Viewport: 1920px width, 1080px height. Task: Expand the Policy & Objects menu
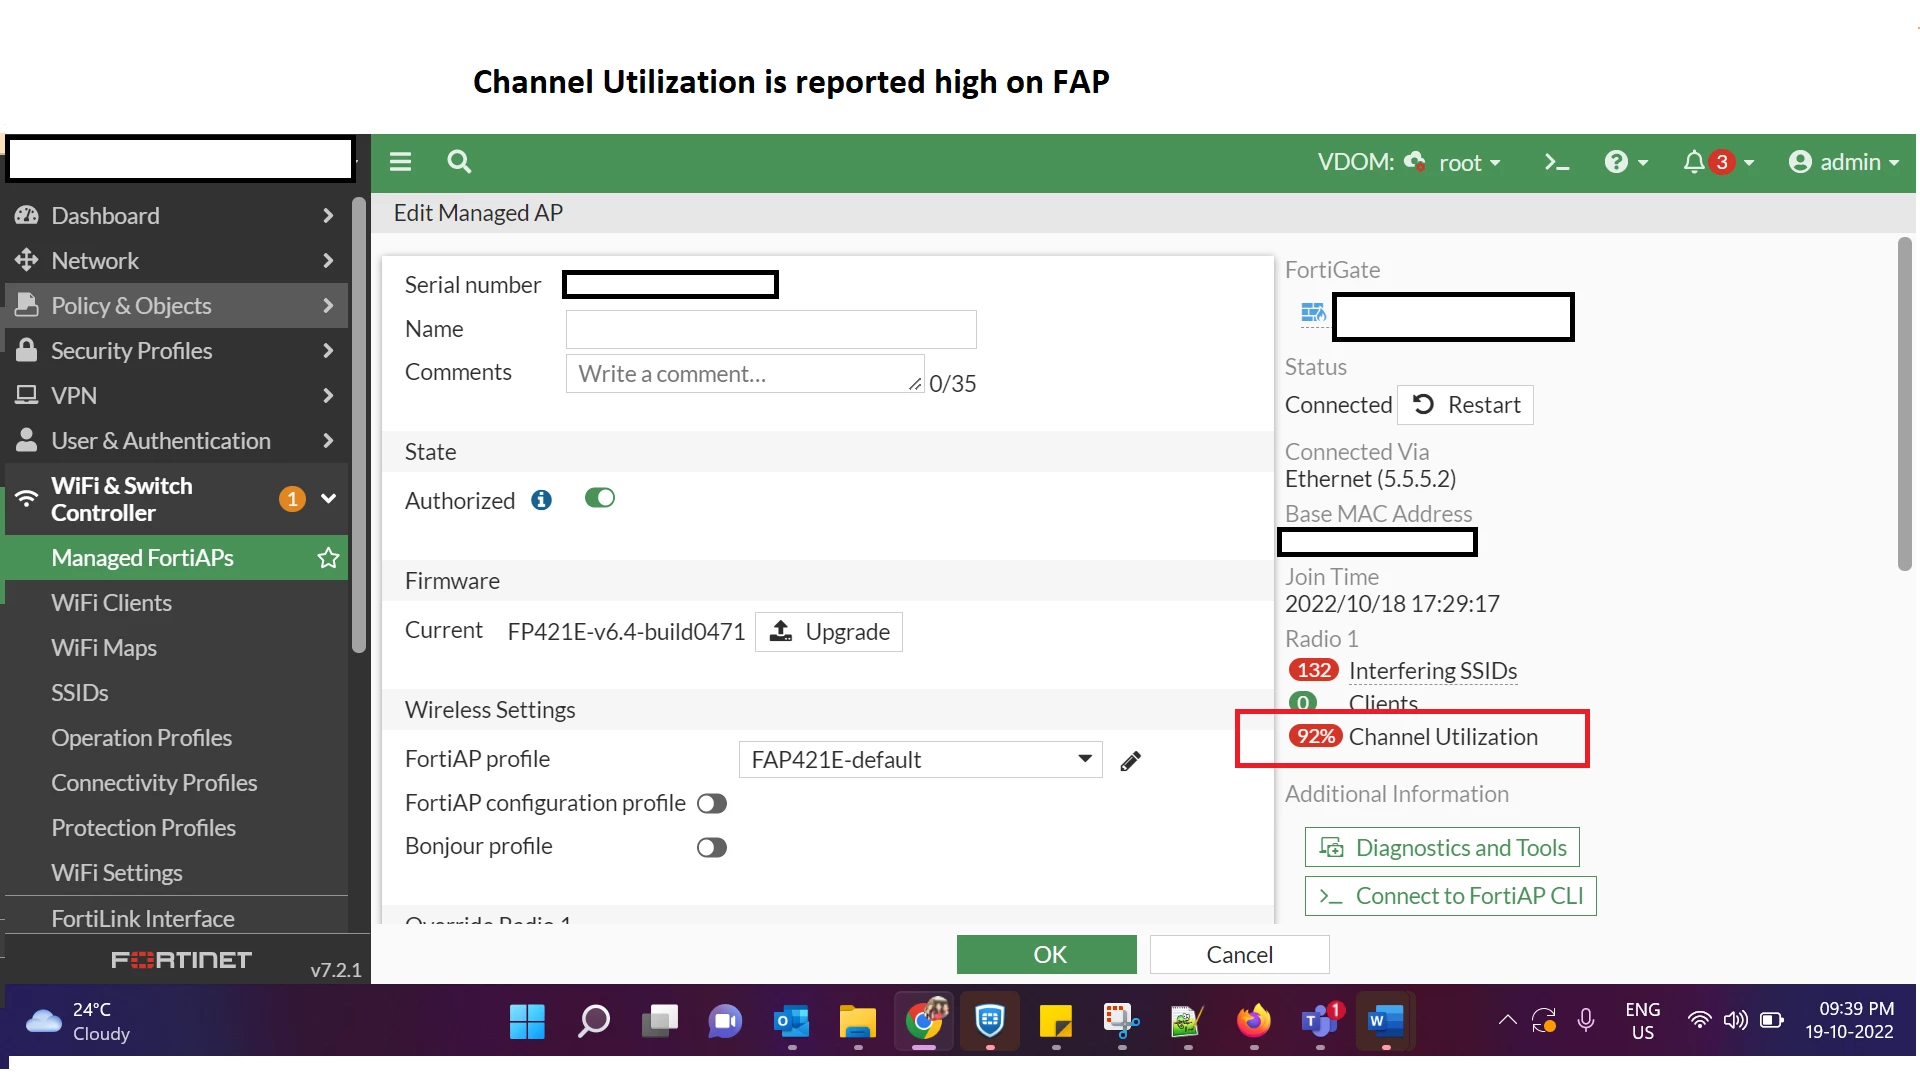coord(176,306)
